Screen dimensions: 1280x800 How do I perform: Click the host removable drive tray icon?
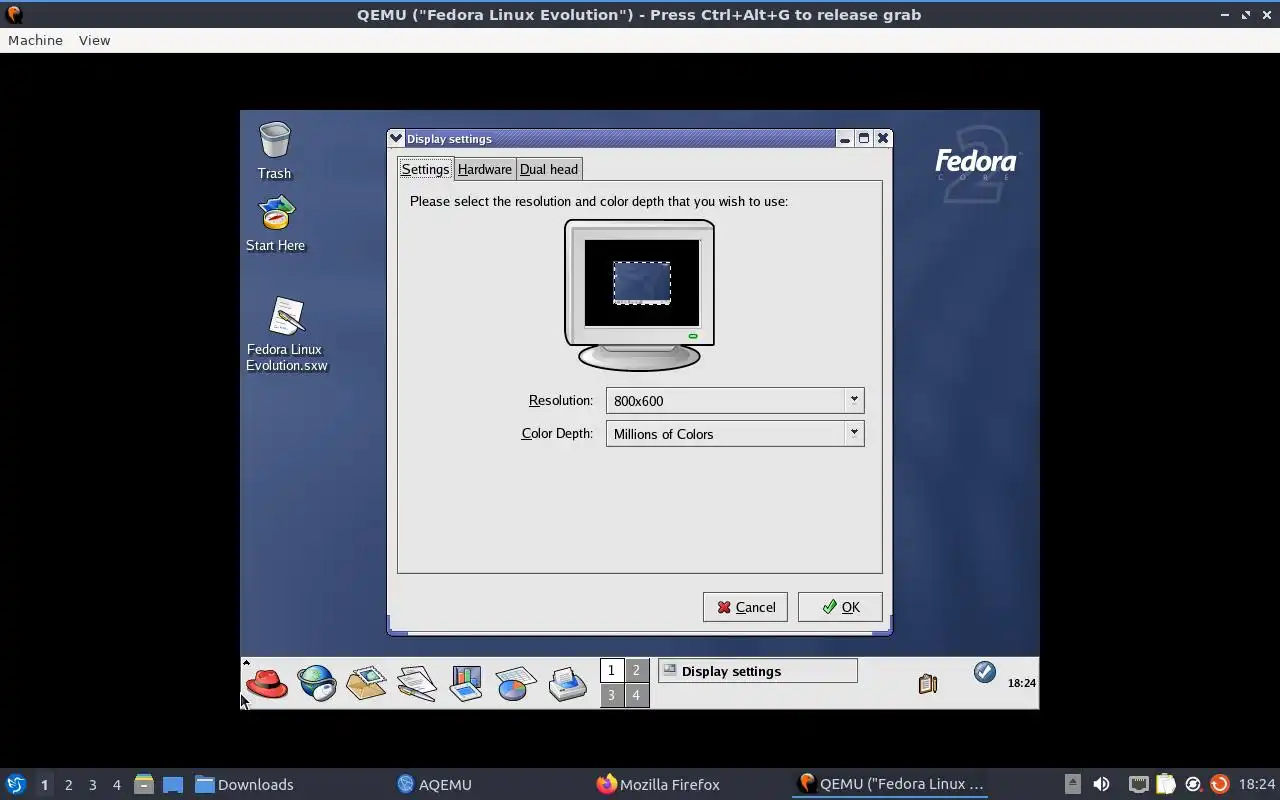tap(1072, 784)
